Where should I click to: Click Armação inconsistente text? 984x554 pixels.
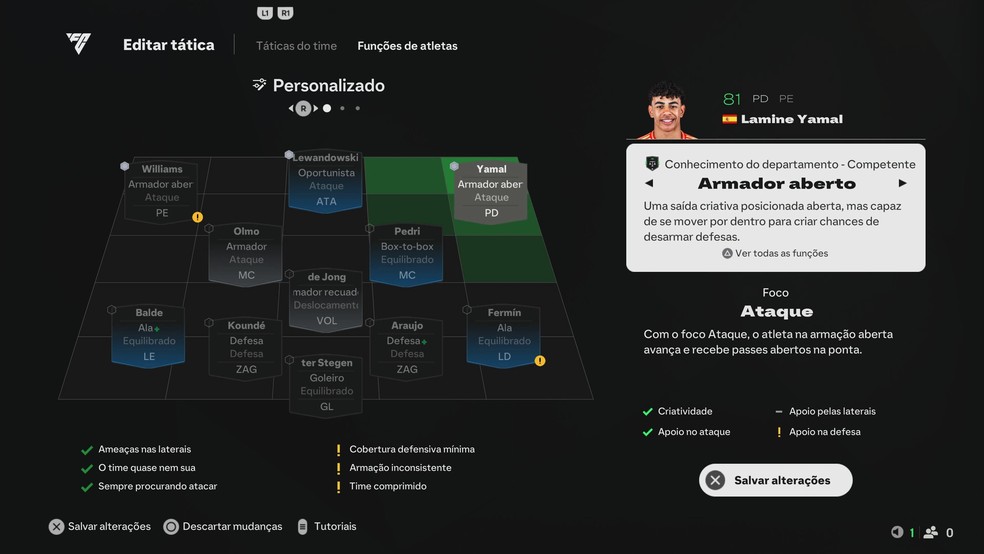tap(400, 467)
